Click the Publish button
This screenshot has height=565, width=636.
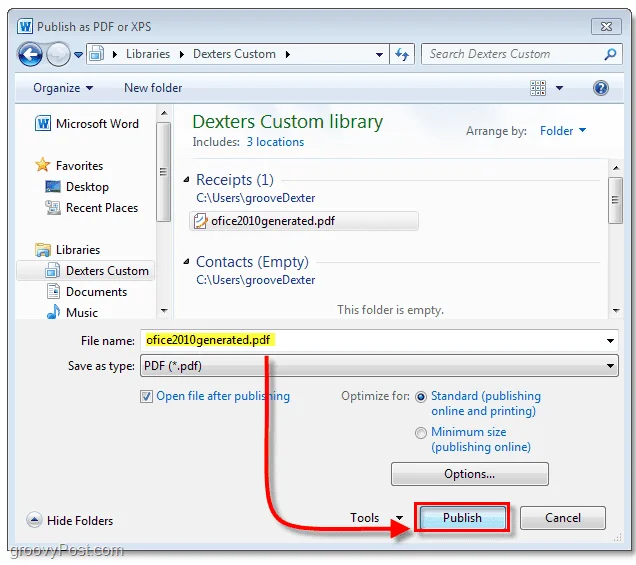click(462, 518)
